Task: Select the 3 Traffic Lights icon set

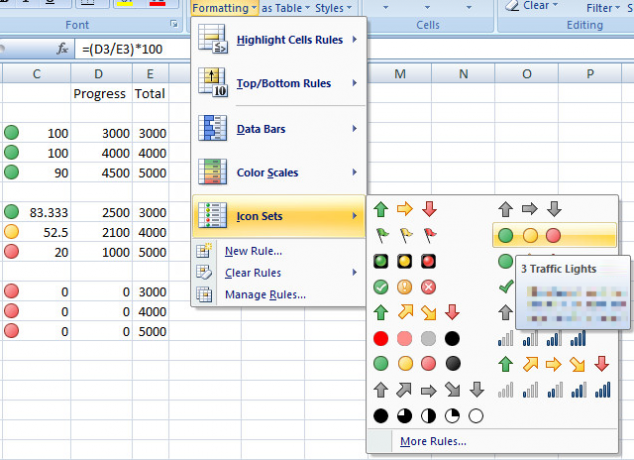Action: 554,235
